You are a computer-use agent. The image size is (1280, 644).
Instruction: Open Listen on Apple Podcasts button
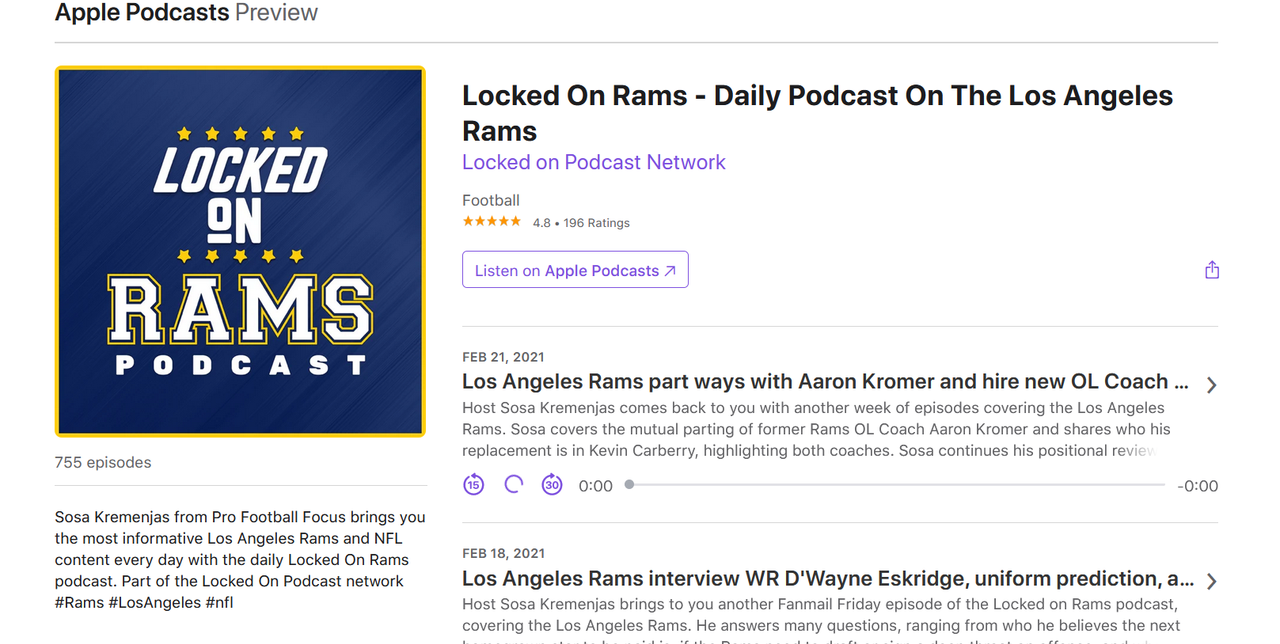575,270
